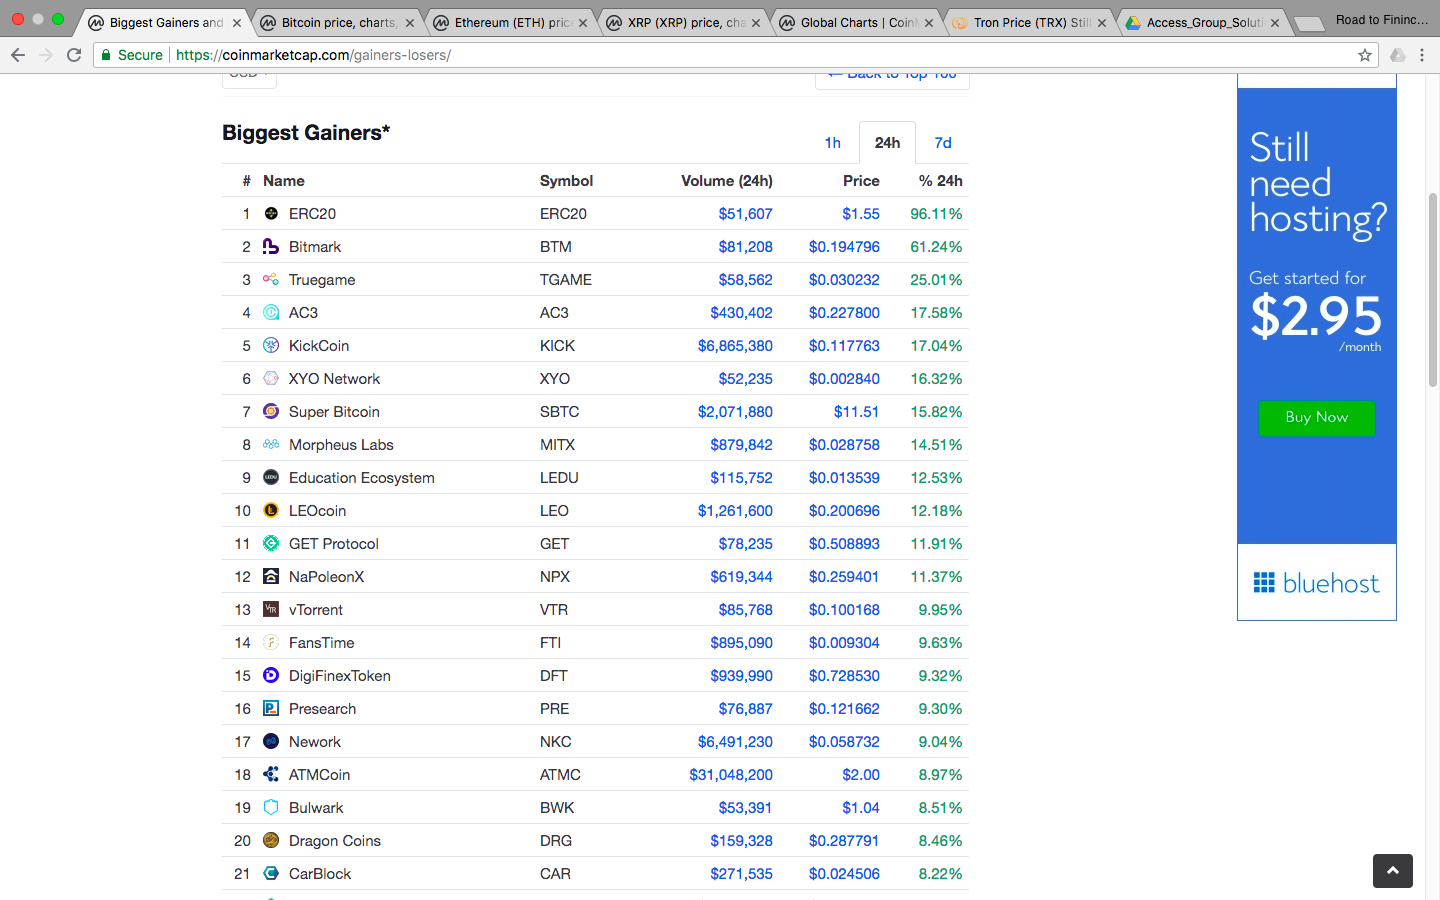Viewport: 1440px width, 900px height.
Task: Click the Secure padlock site info
Action: pos(131,55)
